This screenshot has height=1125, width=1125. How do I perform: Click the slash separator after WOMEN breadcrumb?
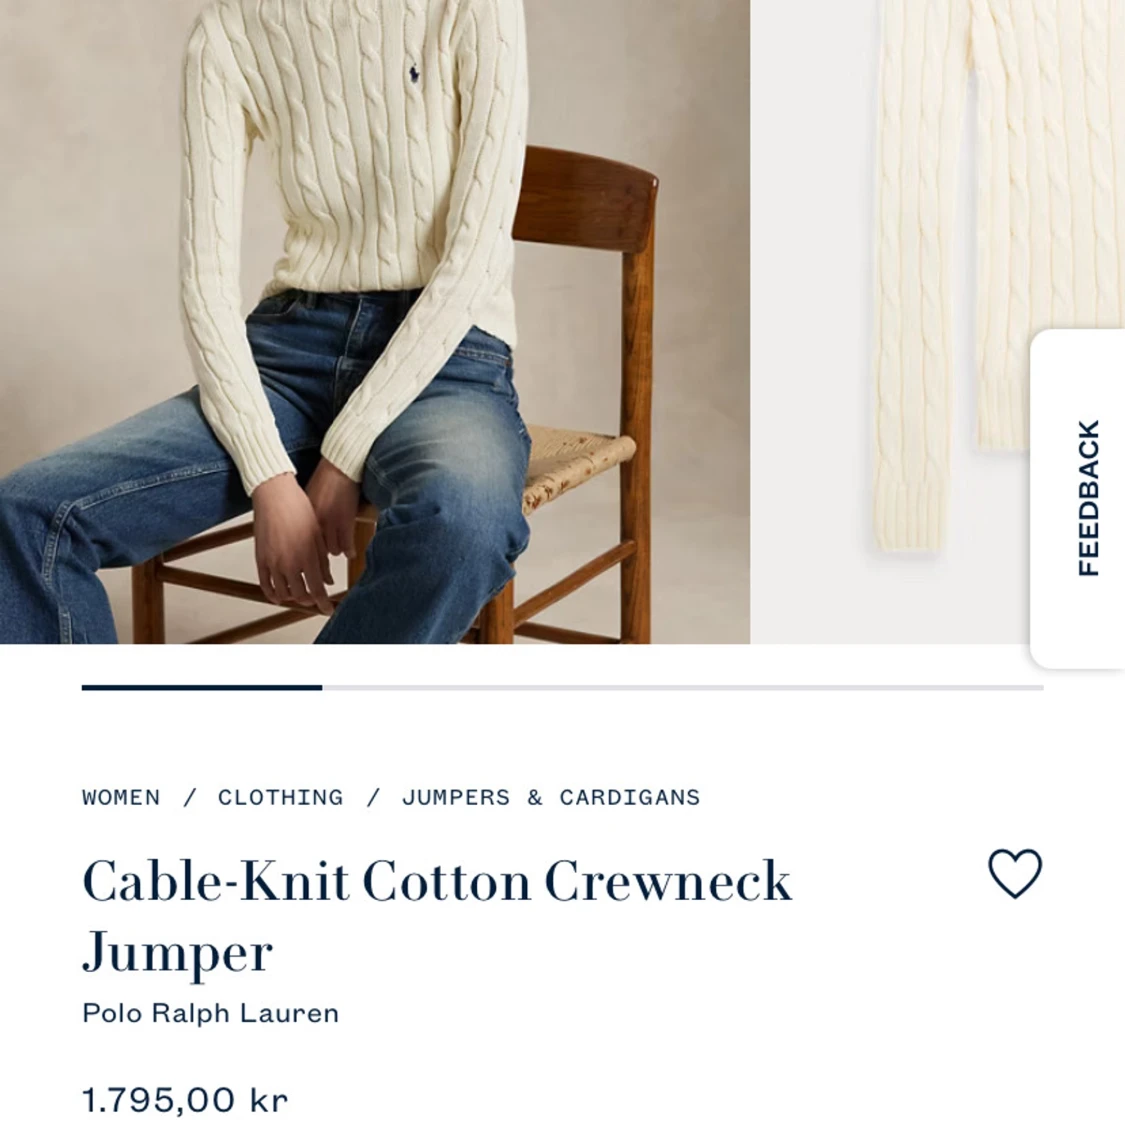point(189,797)
